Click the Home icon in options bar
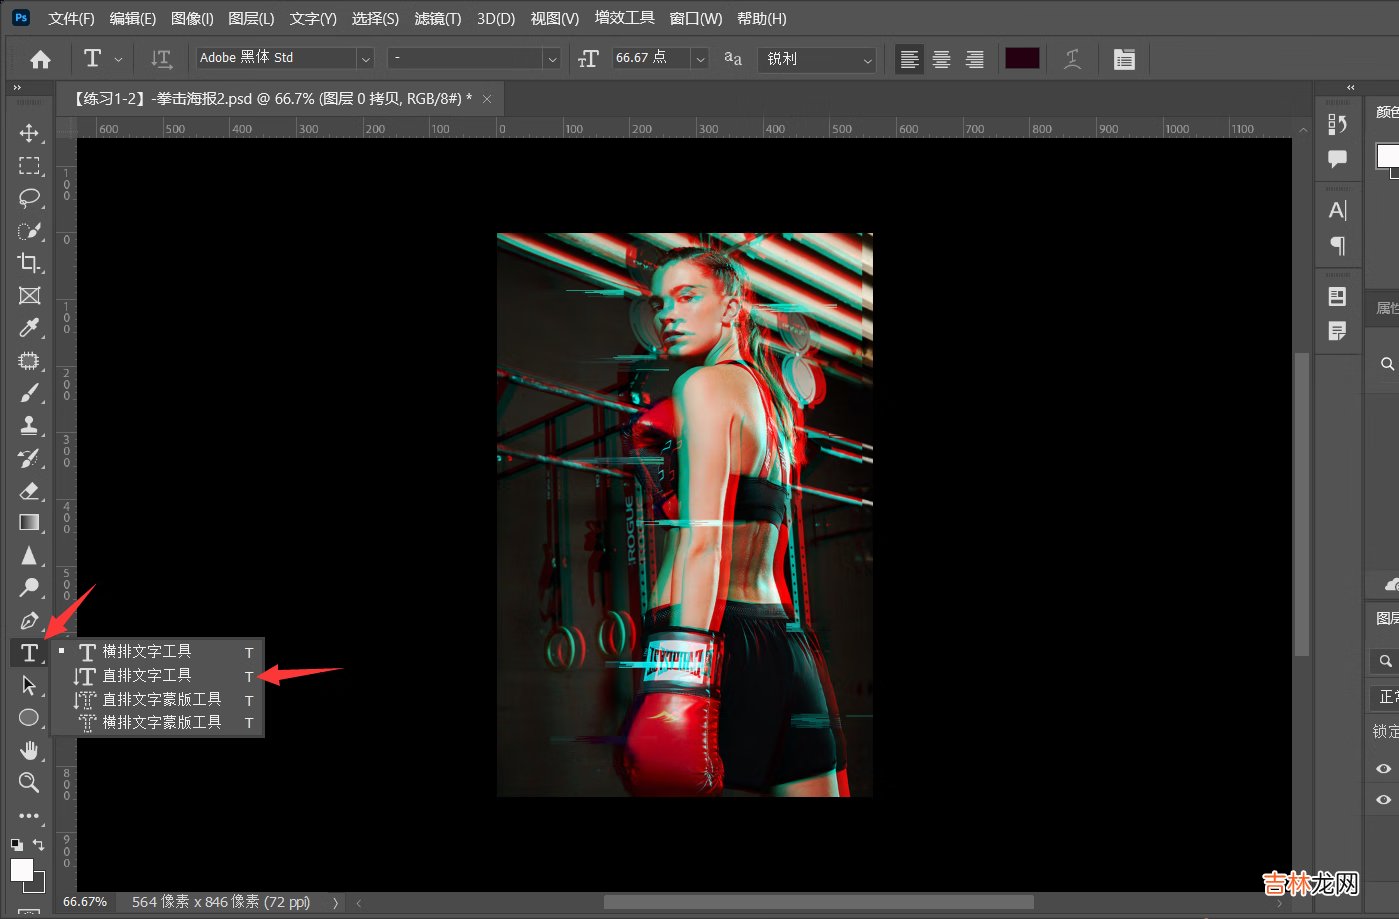 (x=40, y=59)
